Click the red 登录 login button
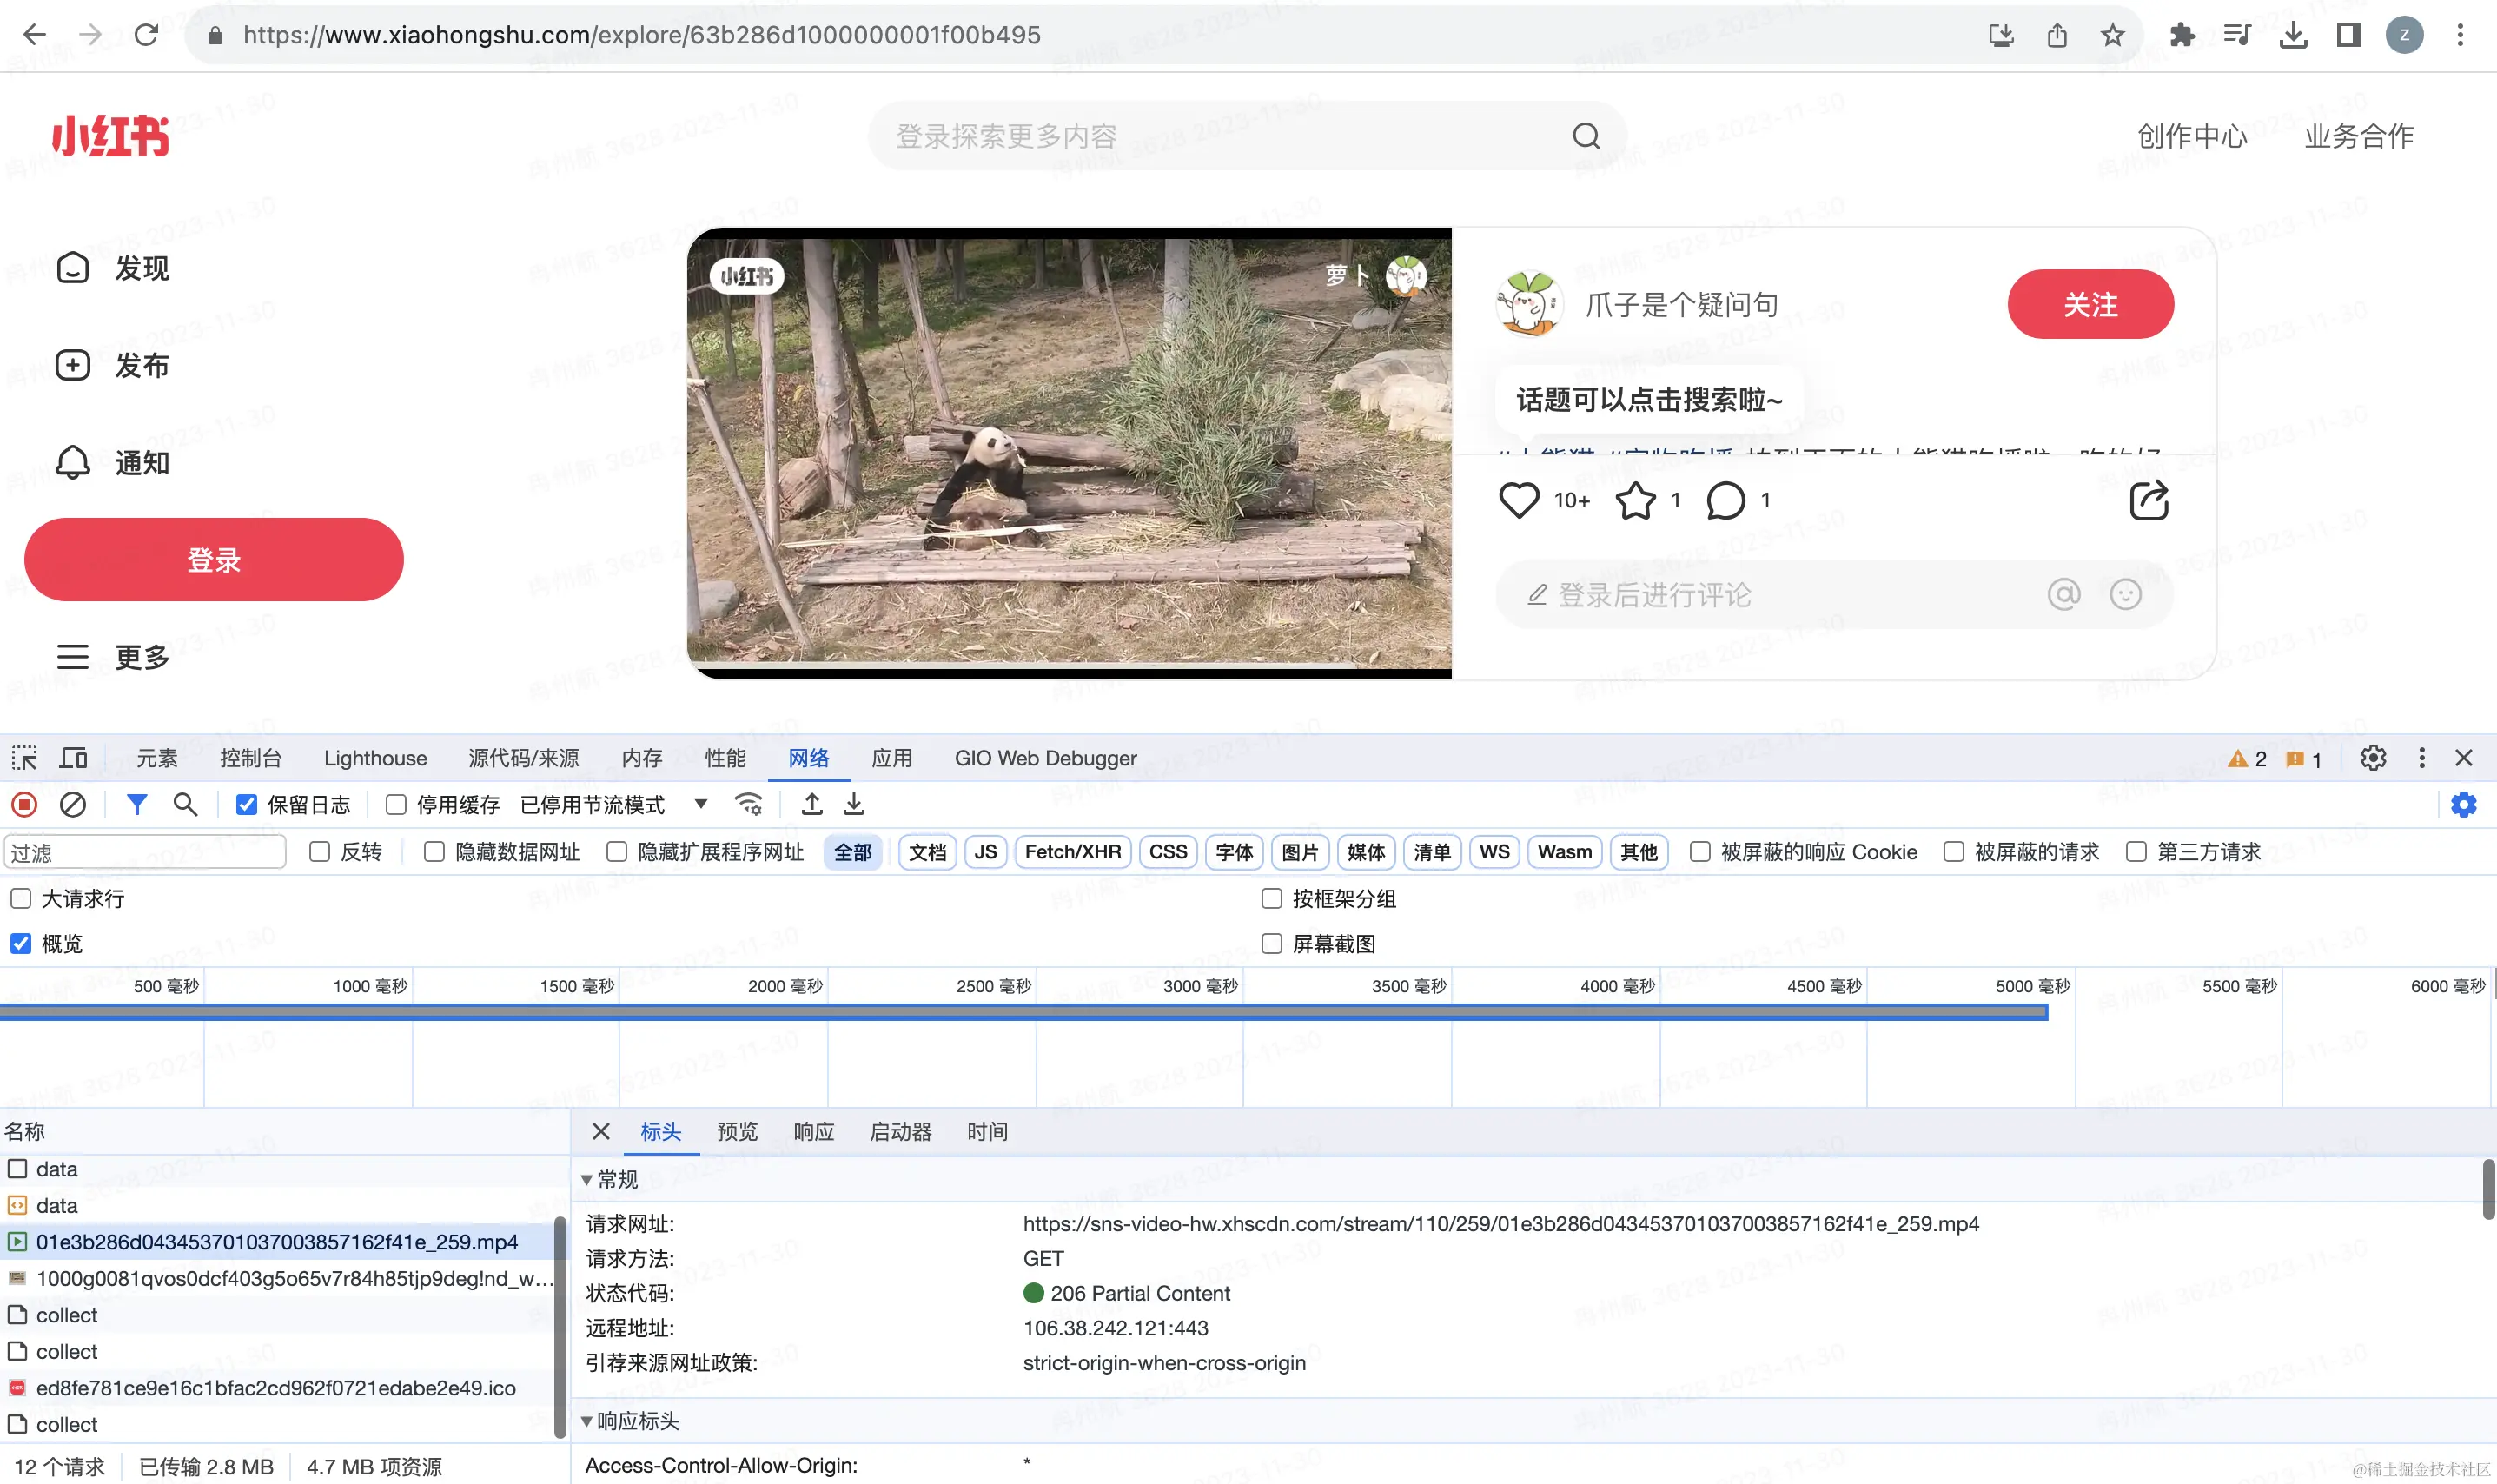2497x1484 pixels. coord(214,560)
